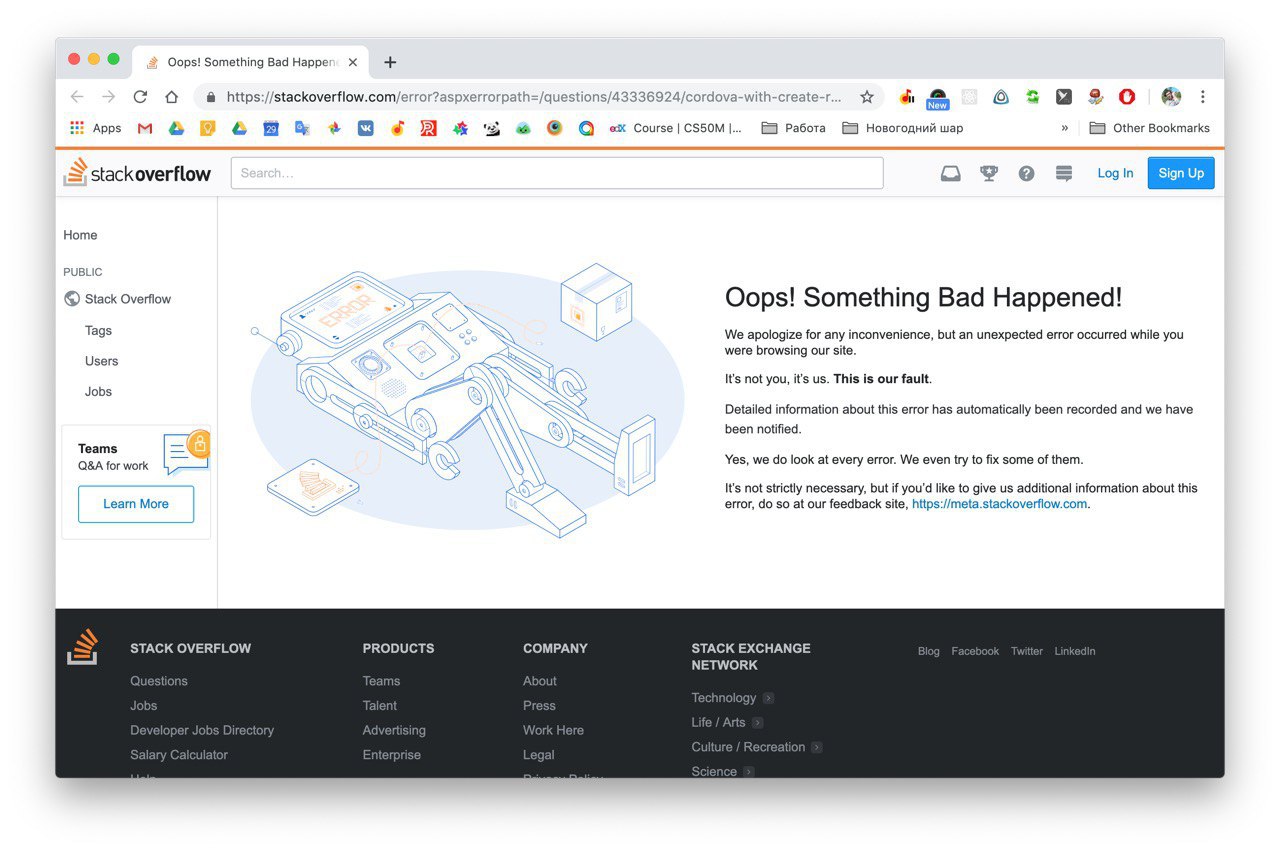This screenshot has height=851, width=1280.
Task: Open the Course CS50M bookmark
Action: pyautogui.click(x=677, y=128)
